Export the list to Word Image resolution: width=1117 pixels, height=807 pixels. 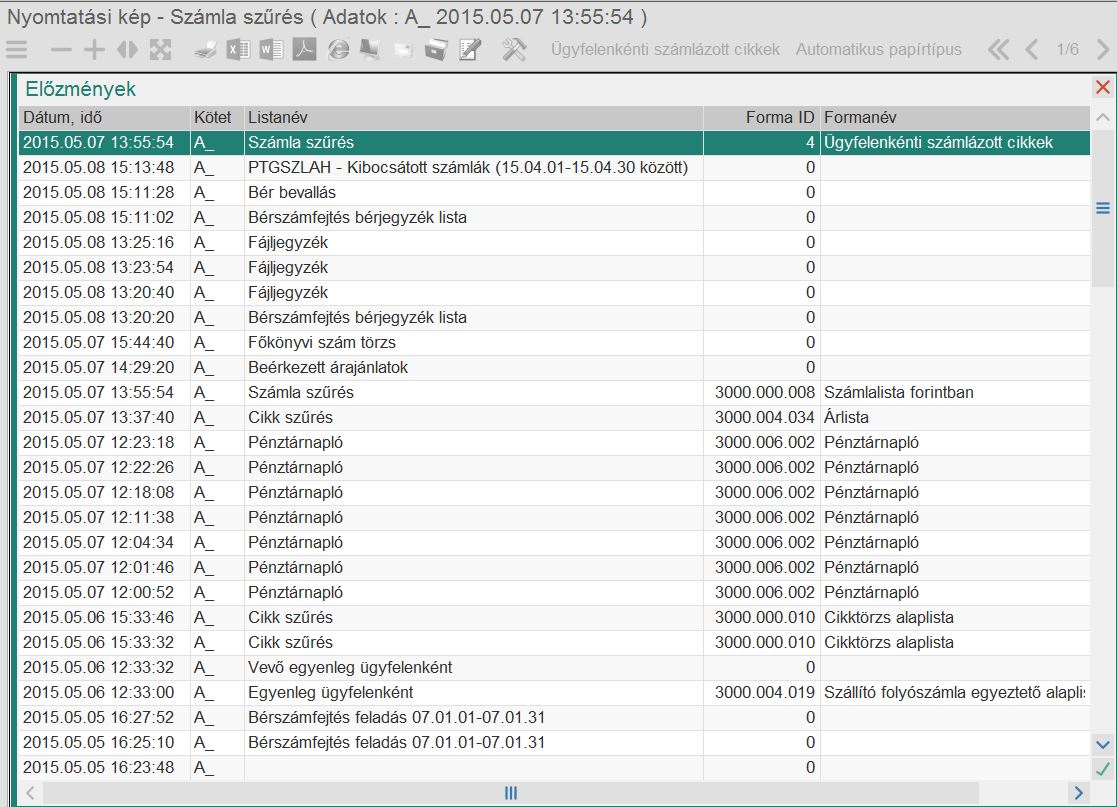[x=271, y=50]
